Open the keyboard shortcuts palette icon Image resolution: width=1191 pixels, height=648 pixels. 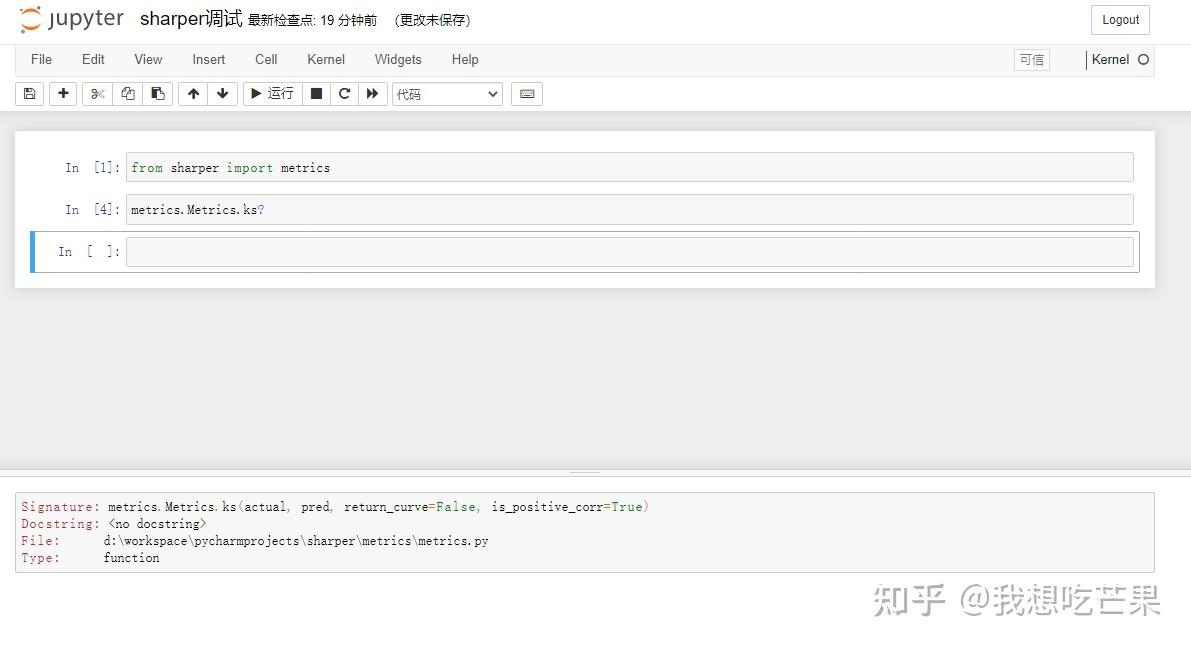(527, 93)
